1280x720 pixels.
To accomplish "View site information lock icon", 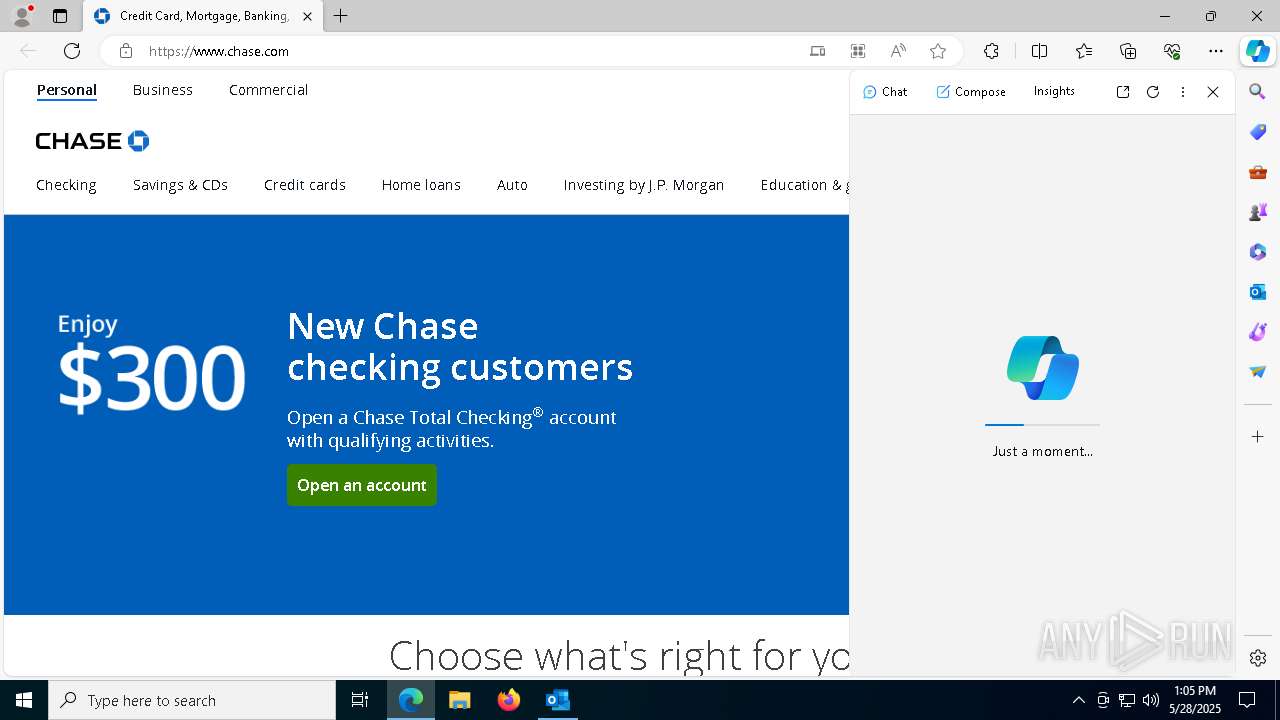I will click(x=126, y=51).
